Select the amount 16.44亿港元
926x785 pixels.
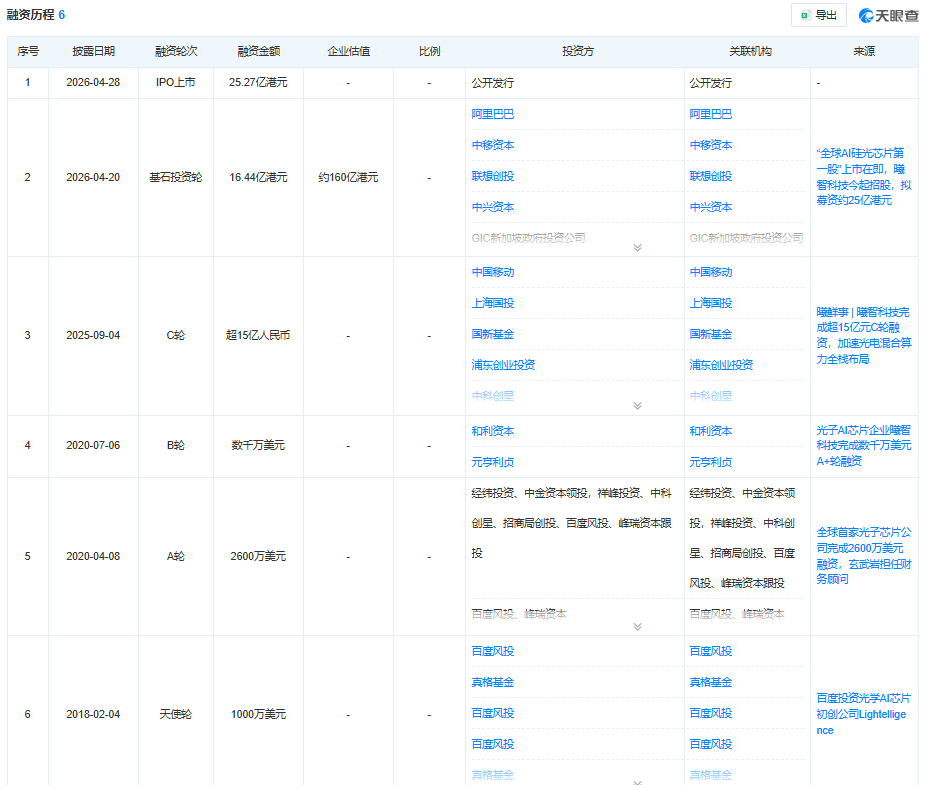pos(258,177)
